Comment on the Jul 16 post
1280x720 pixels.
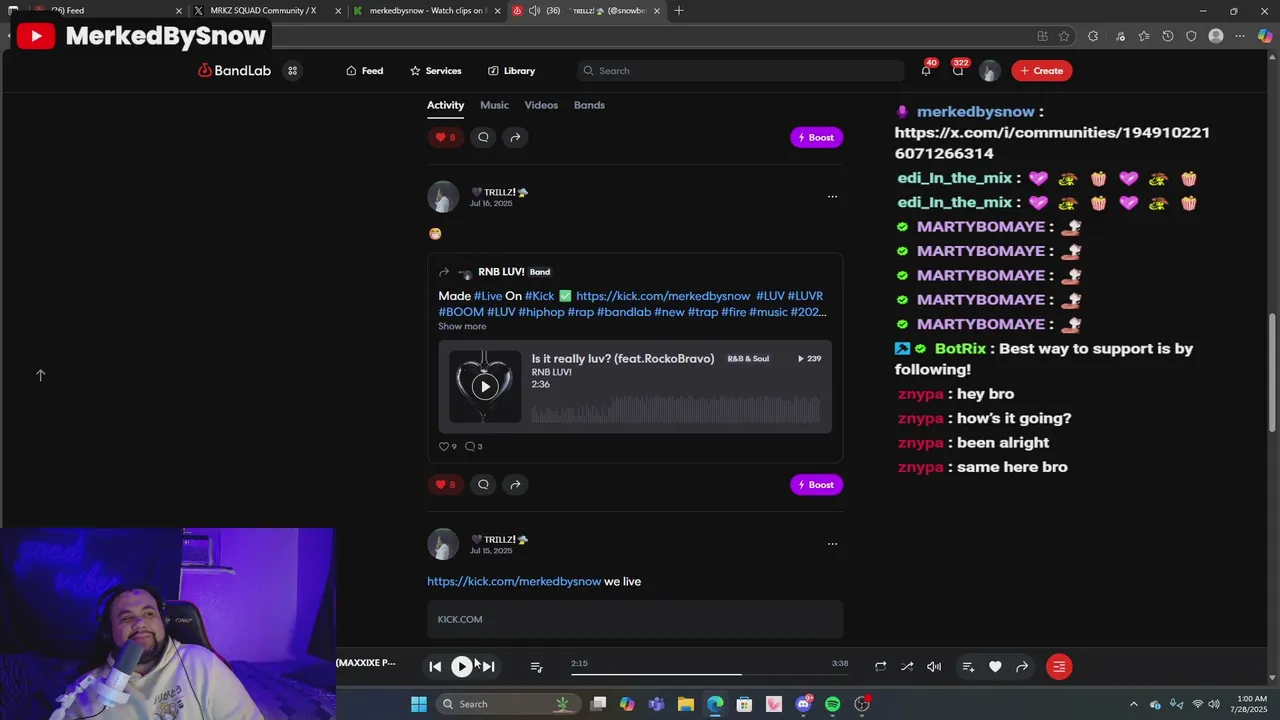click(x=483, y=485)
